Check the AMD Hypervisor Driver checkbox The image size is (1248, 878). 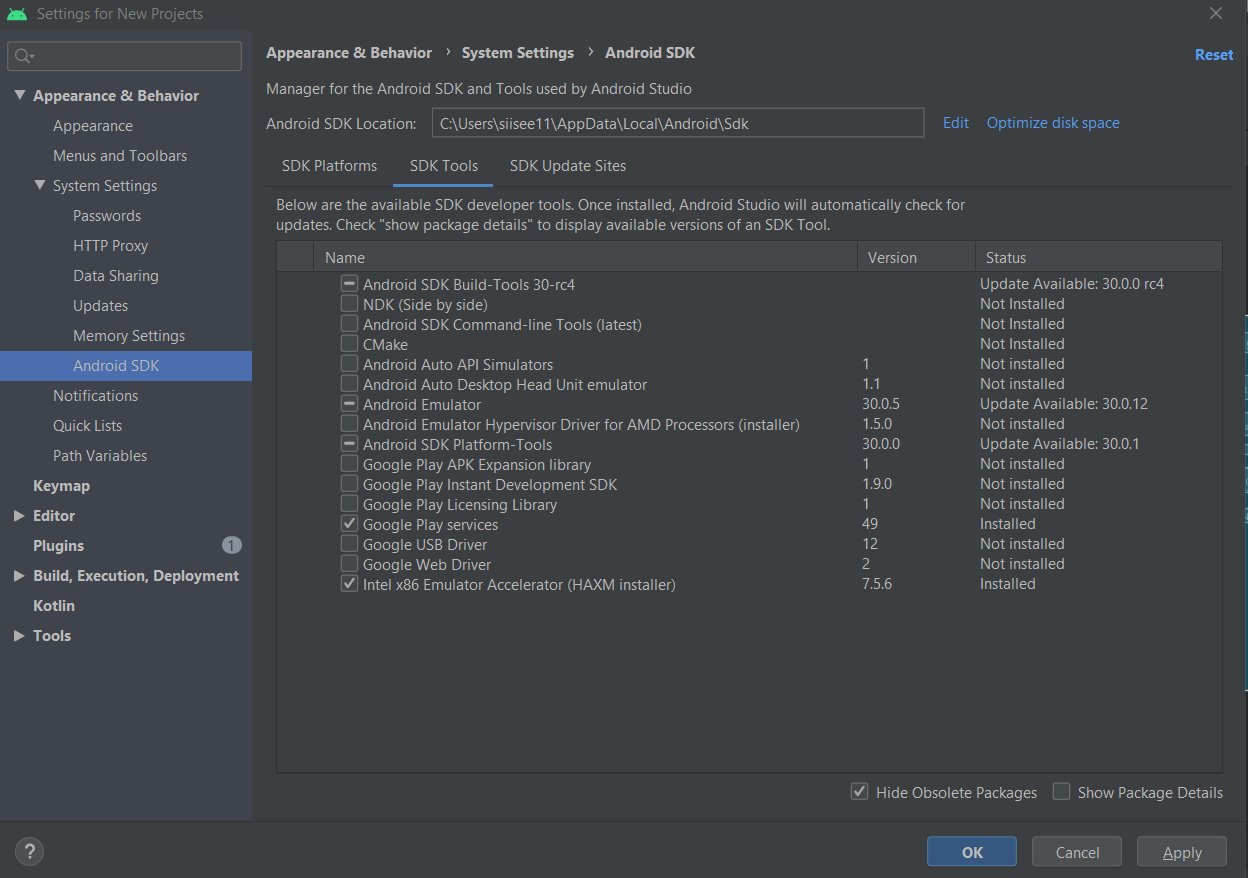pos(349,424)
